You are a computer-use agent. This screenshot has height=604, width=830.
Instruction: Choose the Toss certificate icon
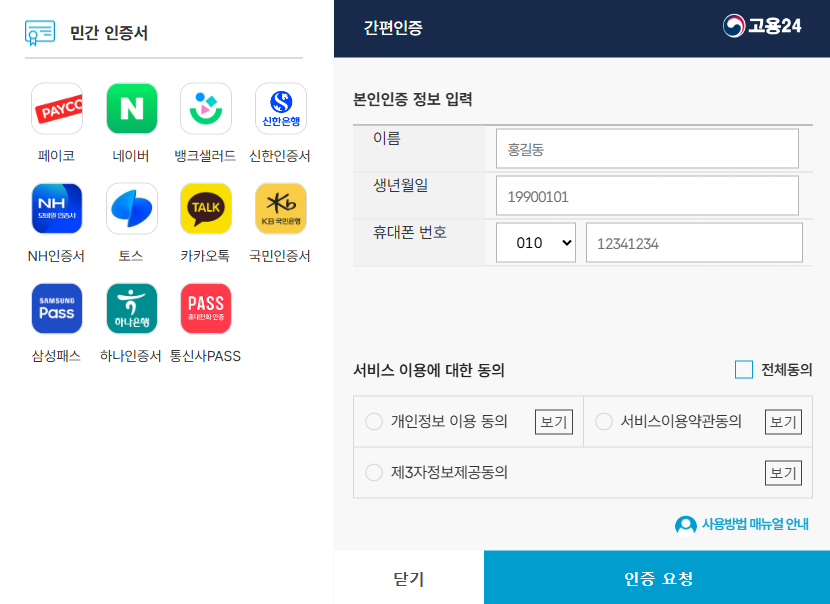tap(131, 209)
